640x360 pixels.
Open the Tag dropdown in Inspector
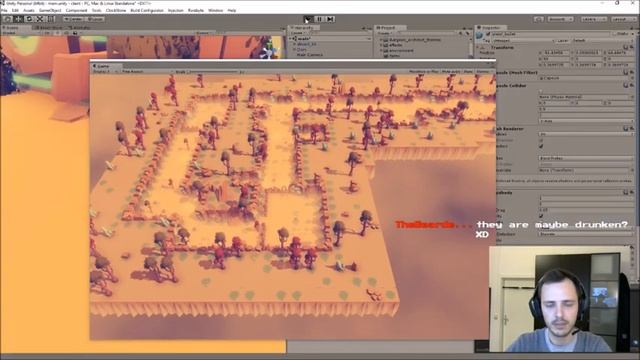[524, 41]
